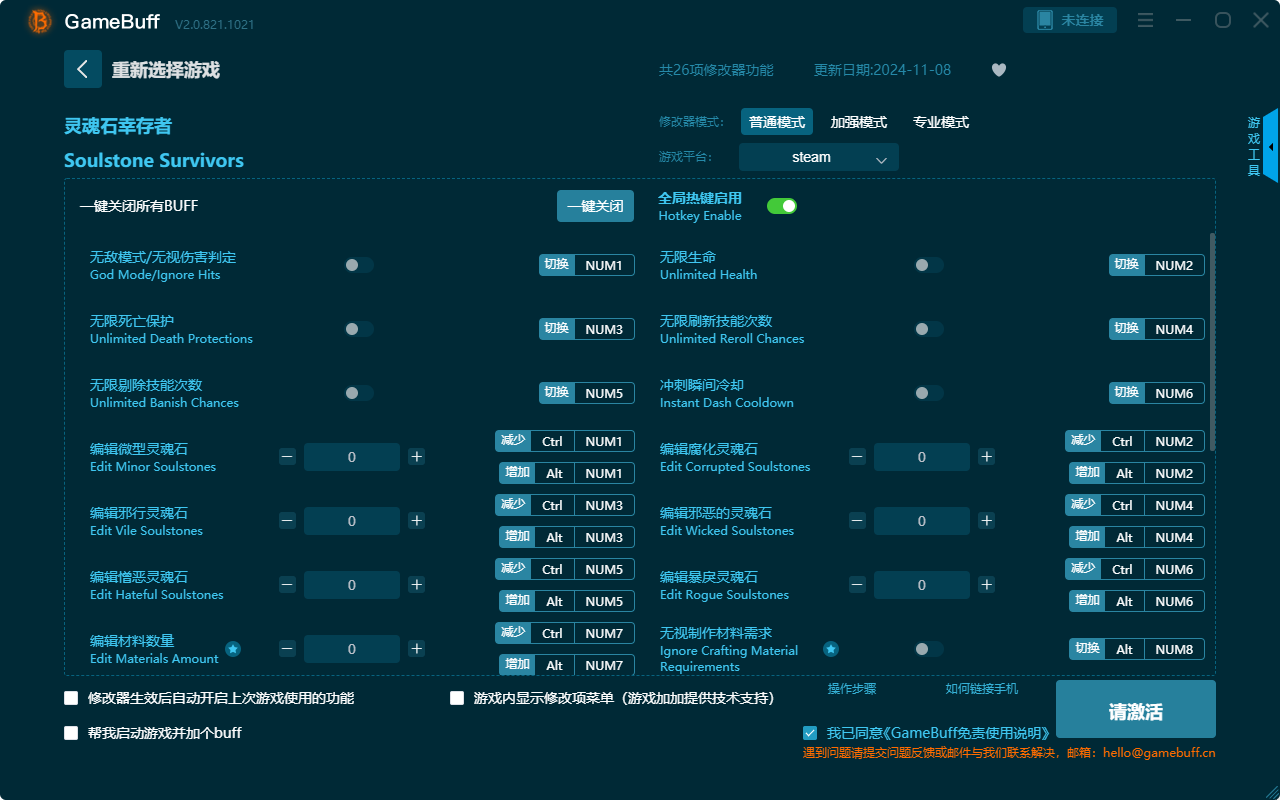Click the heart favorite icon near update date
Image resolution: width=1280 pixels, height=800 pixels.
point(999,70)
